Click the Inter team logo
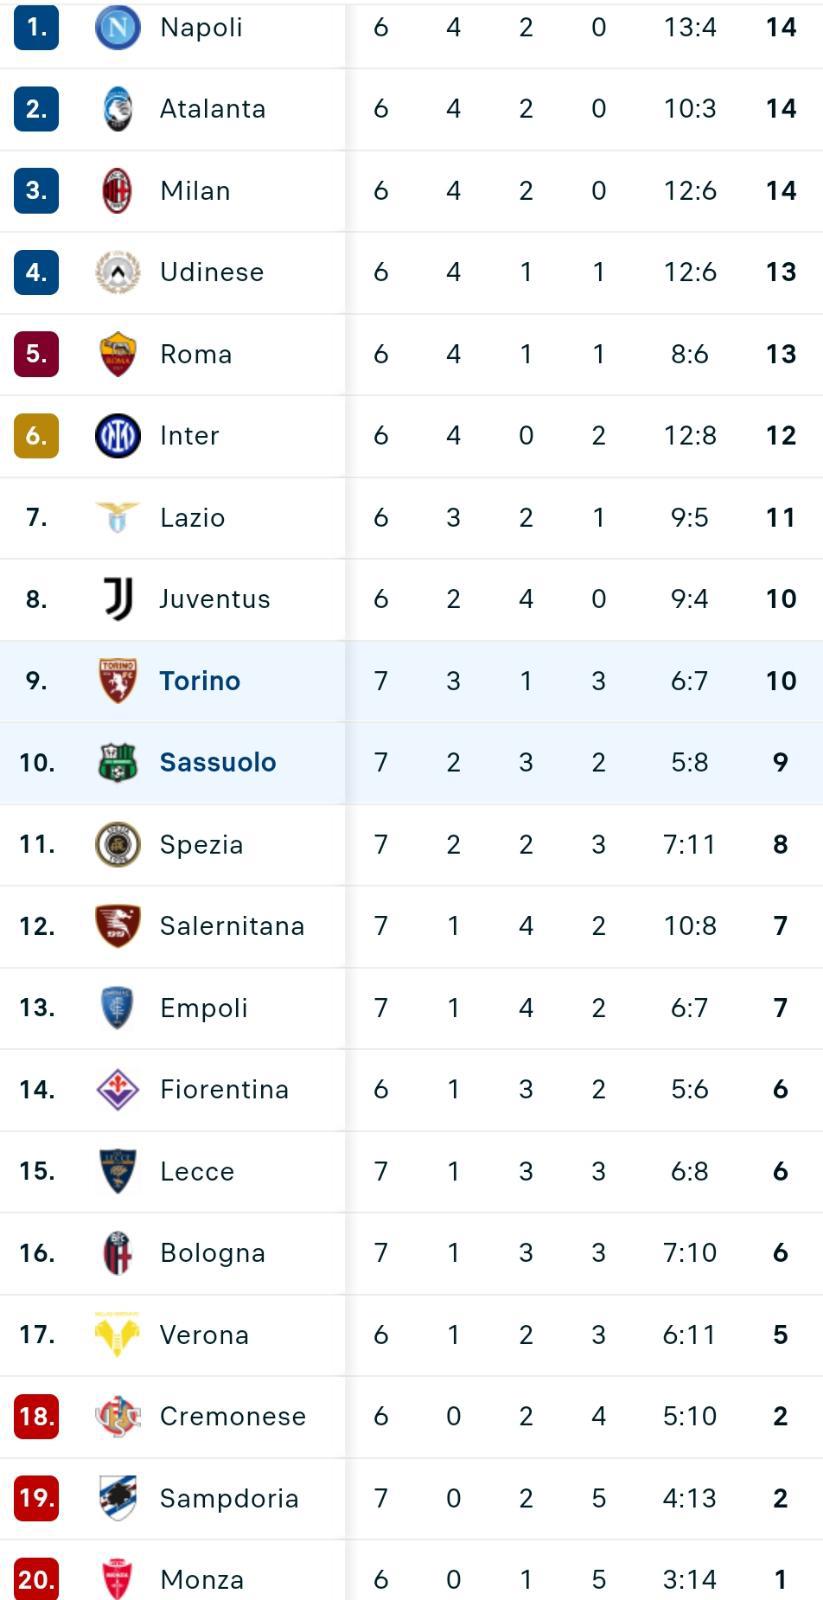This screenshot has width=823, height=1600. pos(117,435)
